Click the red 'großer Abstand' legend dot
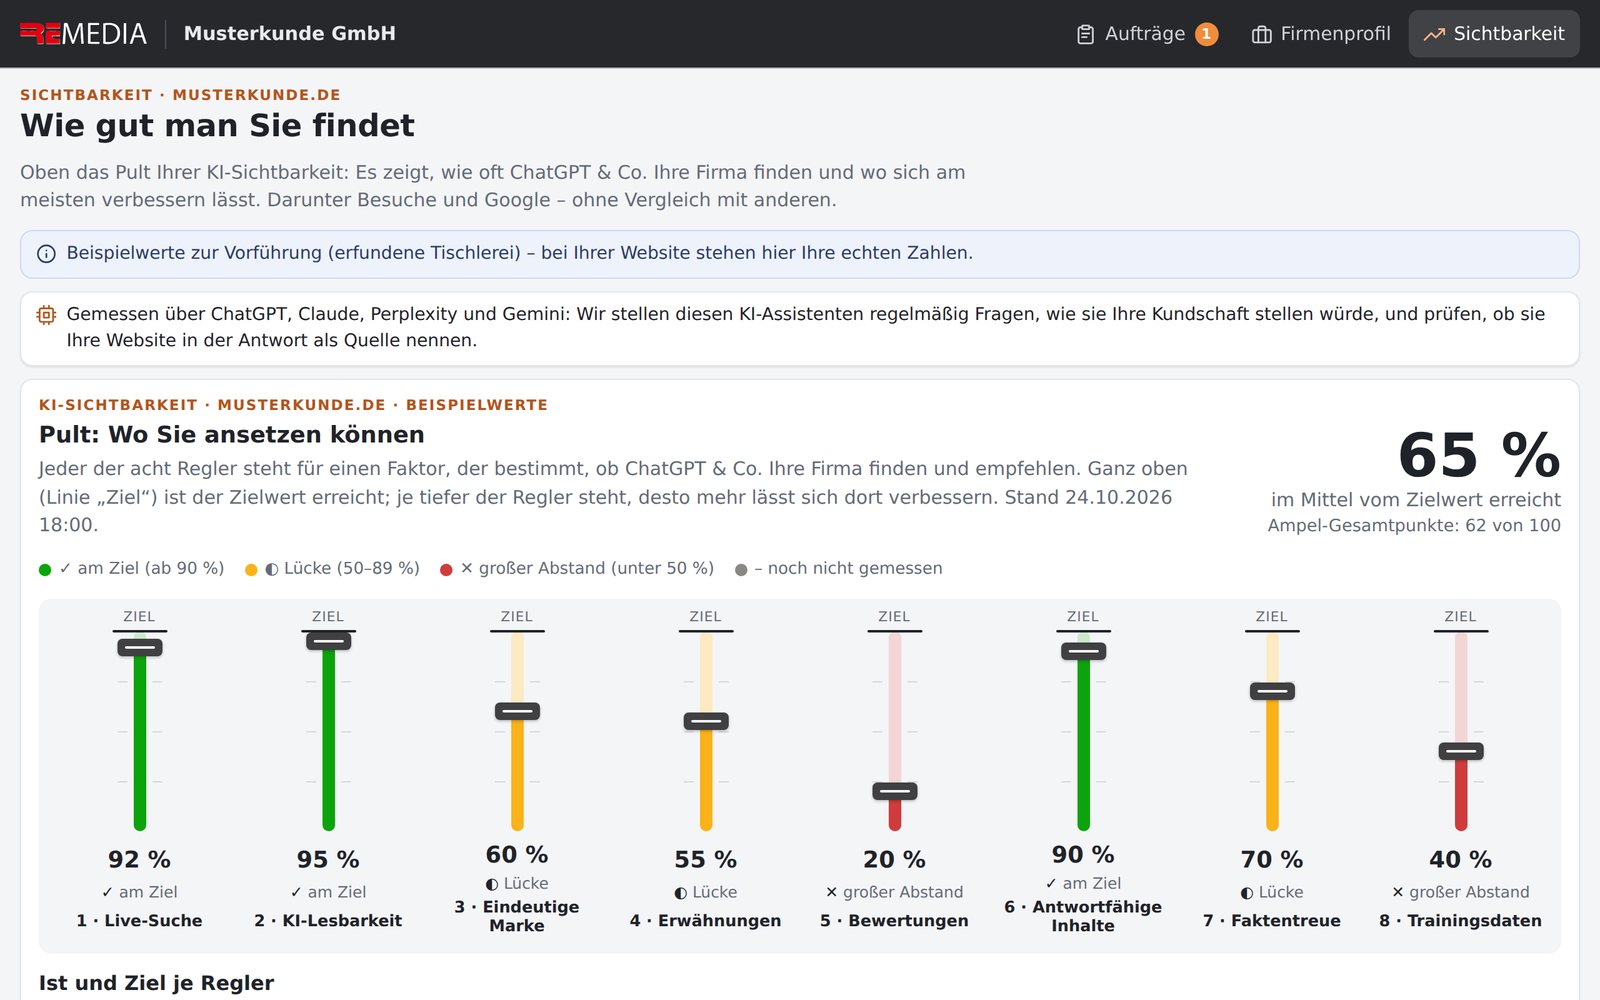The height and width of the screenshot is (1000, 1600). tap(446, 570)
